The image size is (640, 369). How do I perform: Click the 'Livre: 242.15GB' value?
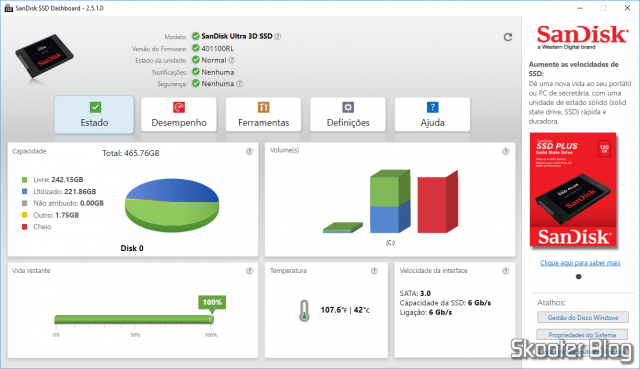click(x=58, y=180)
